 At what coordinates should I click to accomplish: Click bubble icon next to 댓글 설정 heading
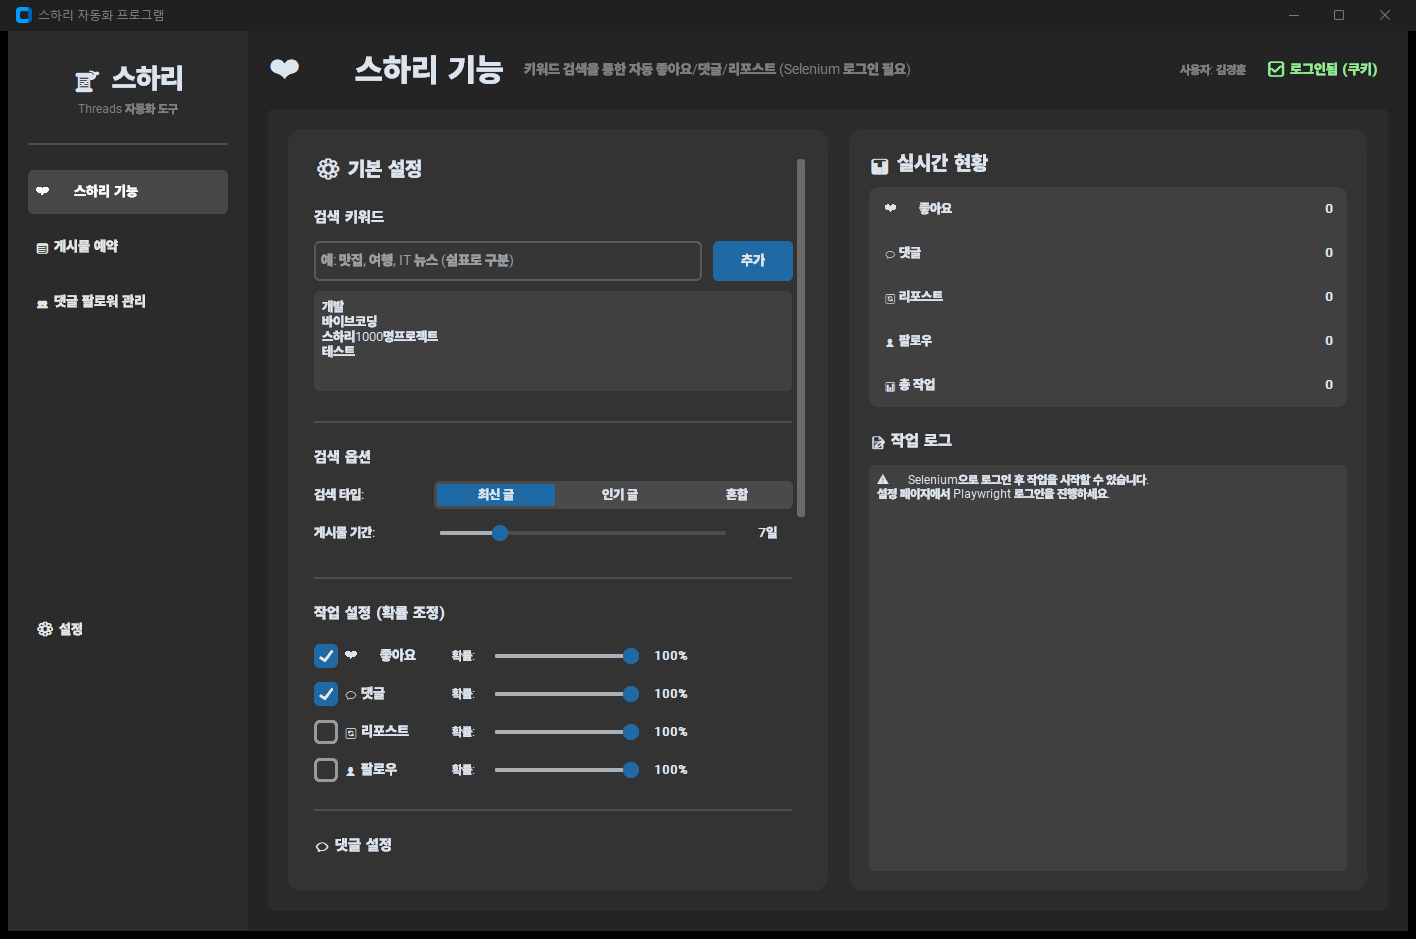point(322,847)
